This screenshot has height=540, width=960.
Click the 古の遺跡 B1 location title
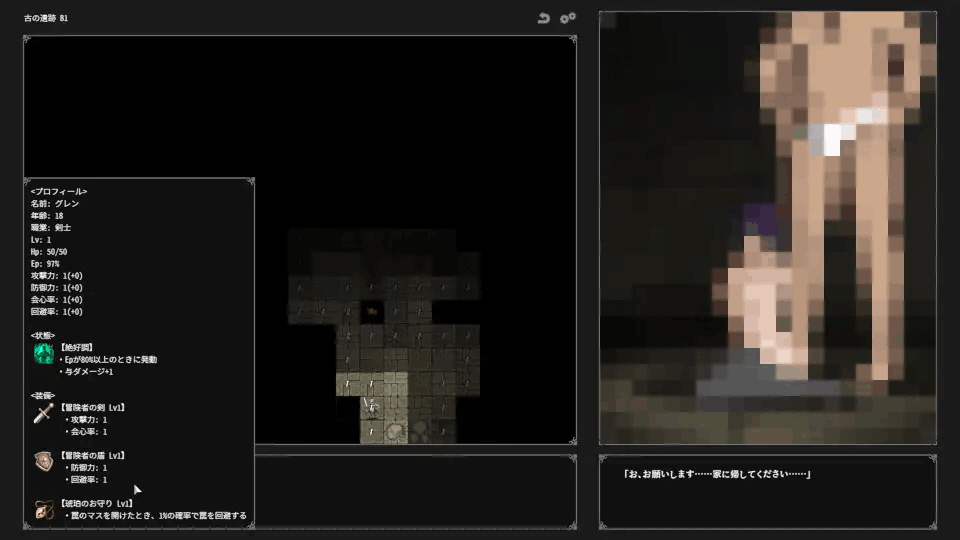point(46,18)
